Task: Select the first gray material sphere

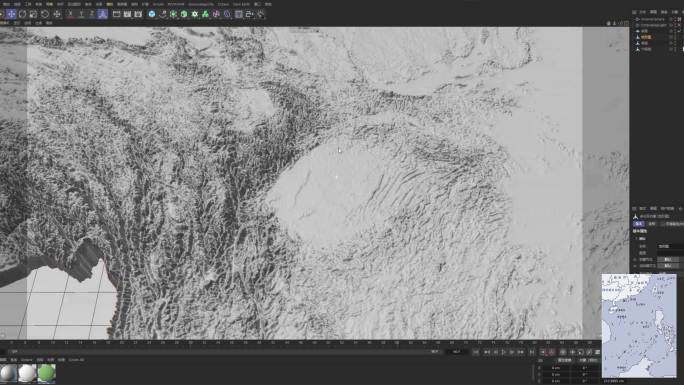Action: [8, 373]
